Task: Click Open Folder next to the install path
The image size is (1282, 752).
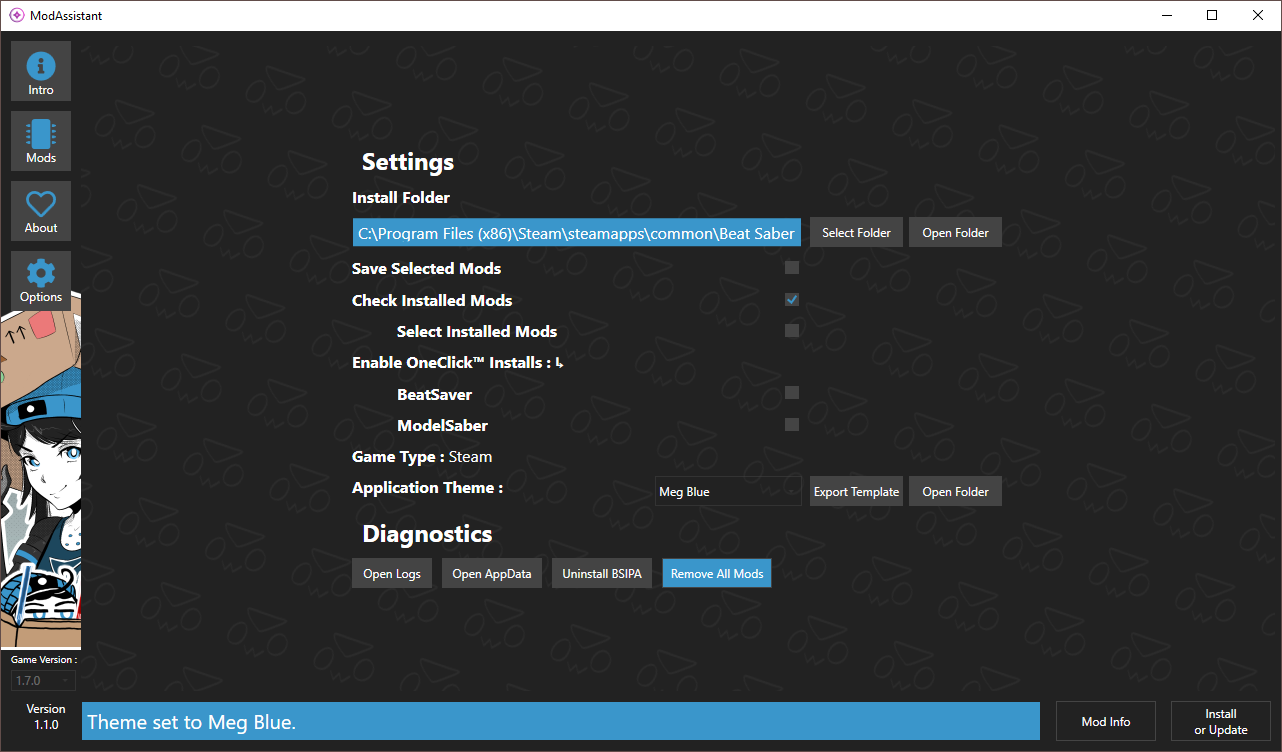Action: click(x=955, y=232)
